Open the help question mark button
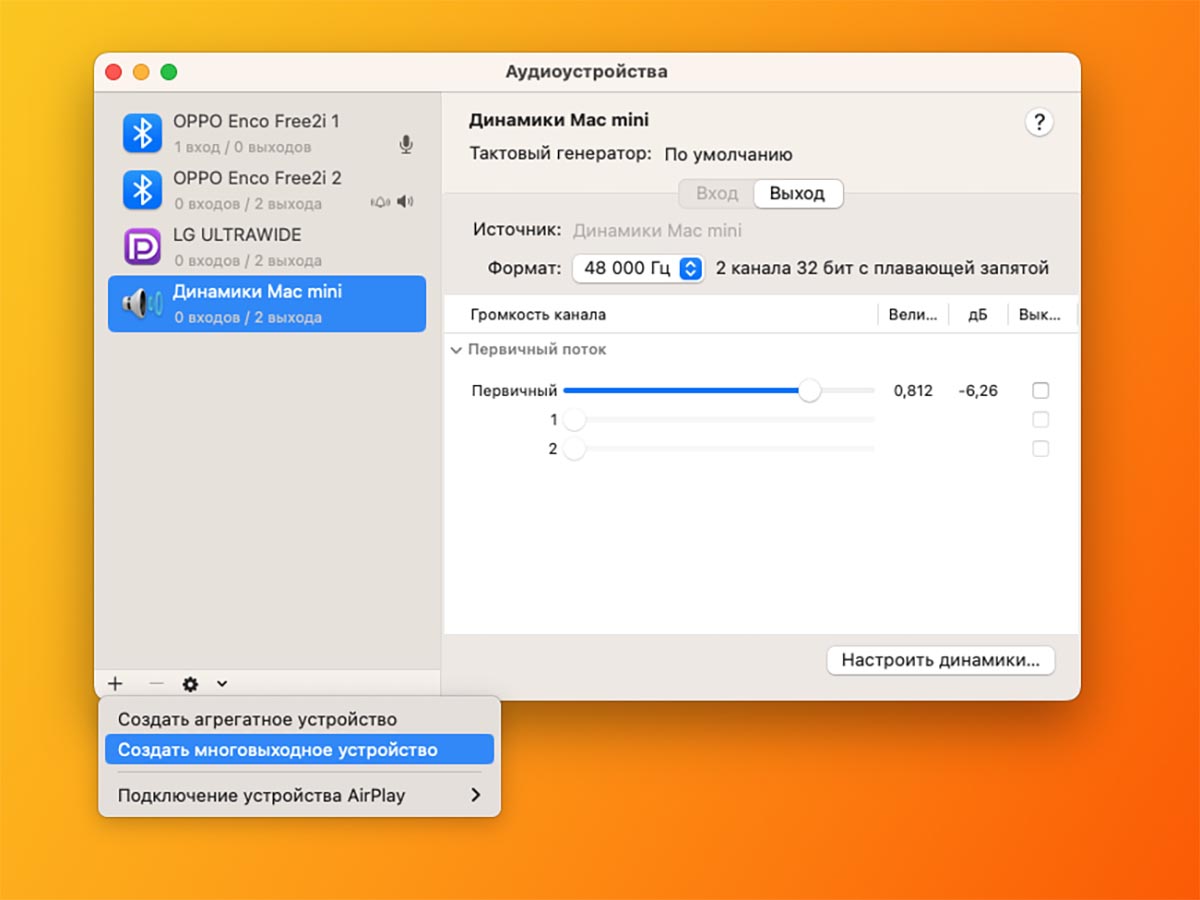The width and height of the screenshot is (1200, 900). click(1039, 123)
